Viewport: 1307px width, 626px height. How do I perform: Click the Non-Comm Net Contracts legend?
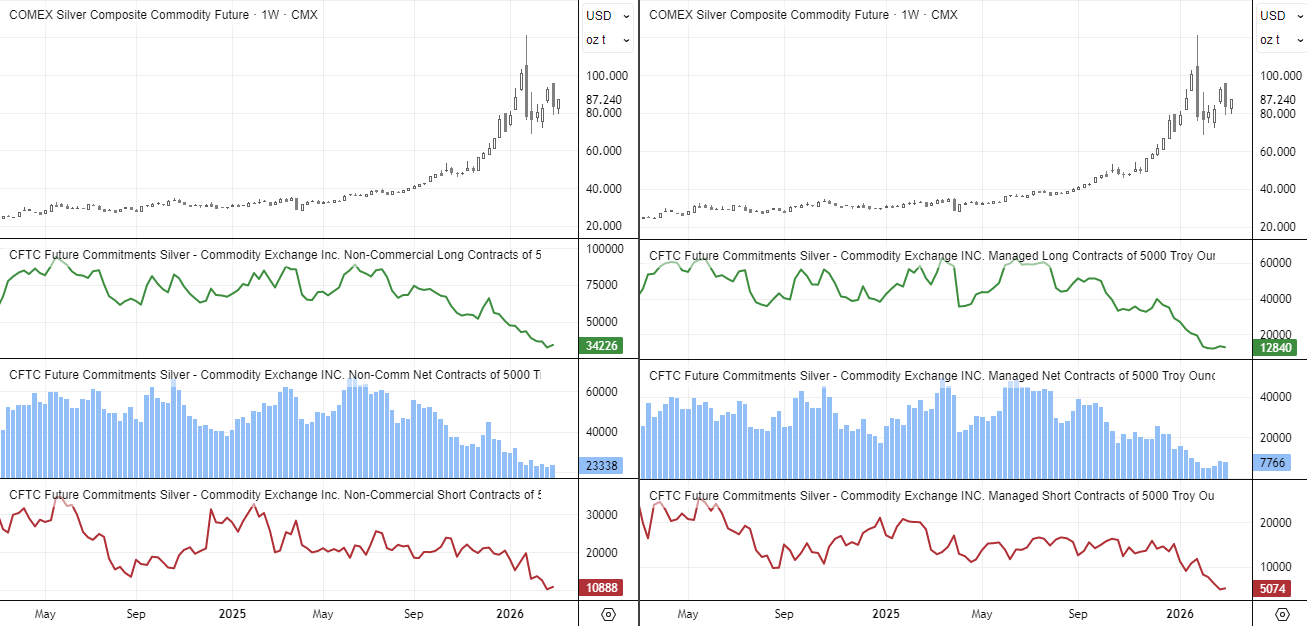pyautogui.click(x=275, y=375)
